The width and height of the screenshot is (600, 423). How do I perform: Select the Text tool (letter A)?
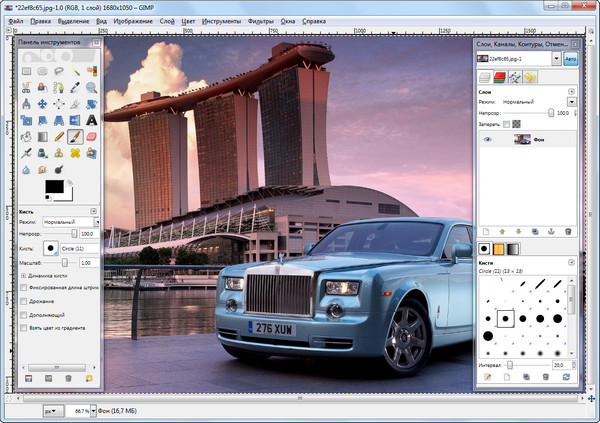coord(91,119)
